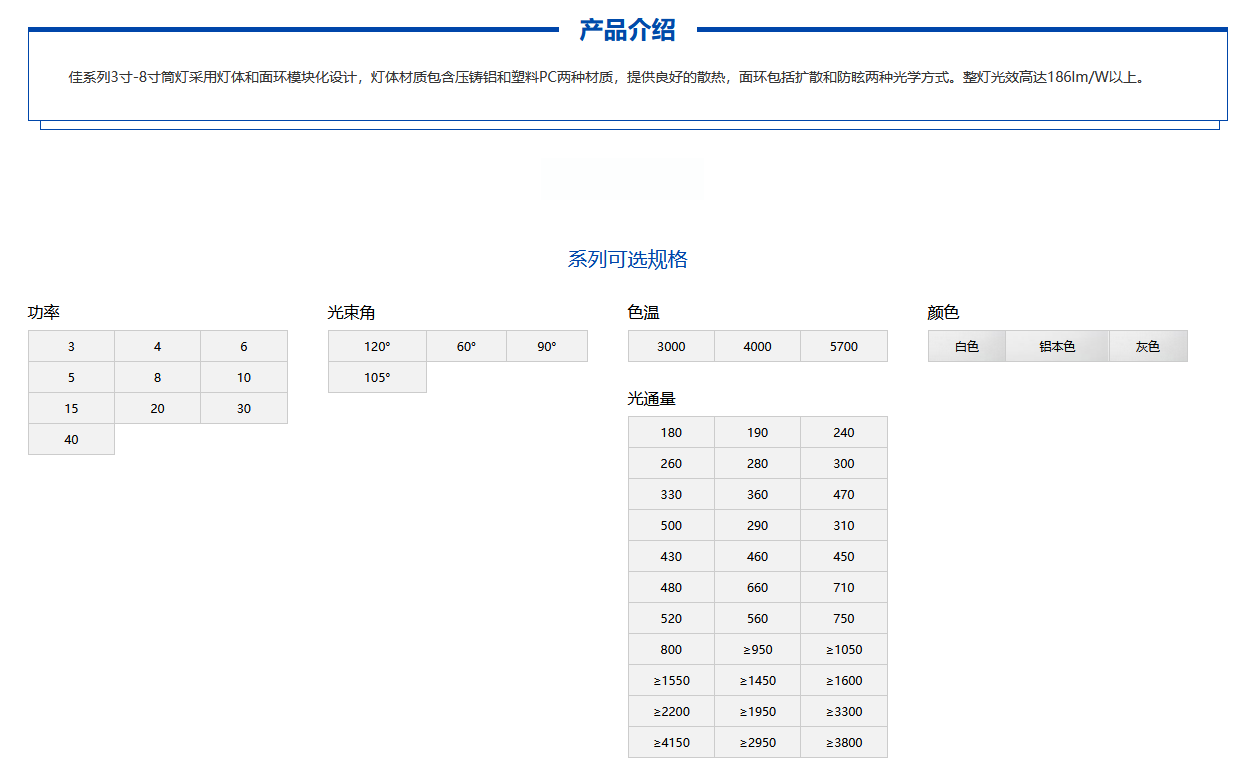Click the 功率 label

pos(44,312)
